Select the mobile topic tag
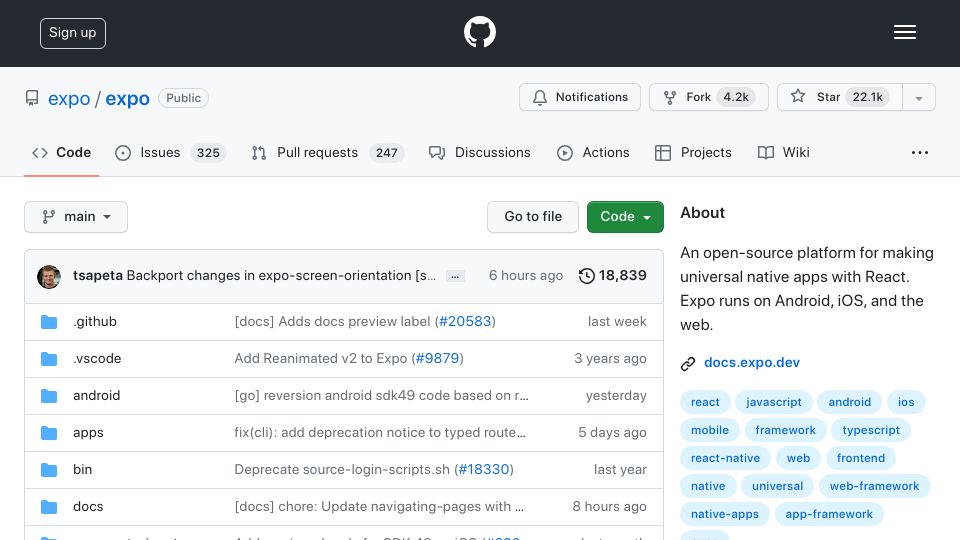This screenshot has width=960, height=540. [710, 430]
